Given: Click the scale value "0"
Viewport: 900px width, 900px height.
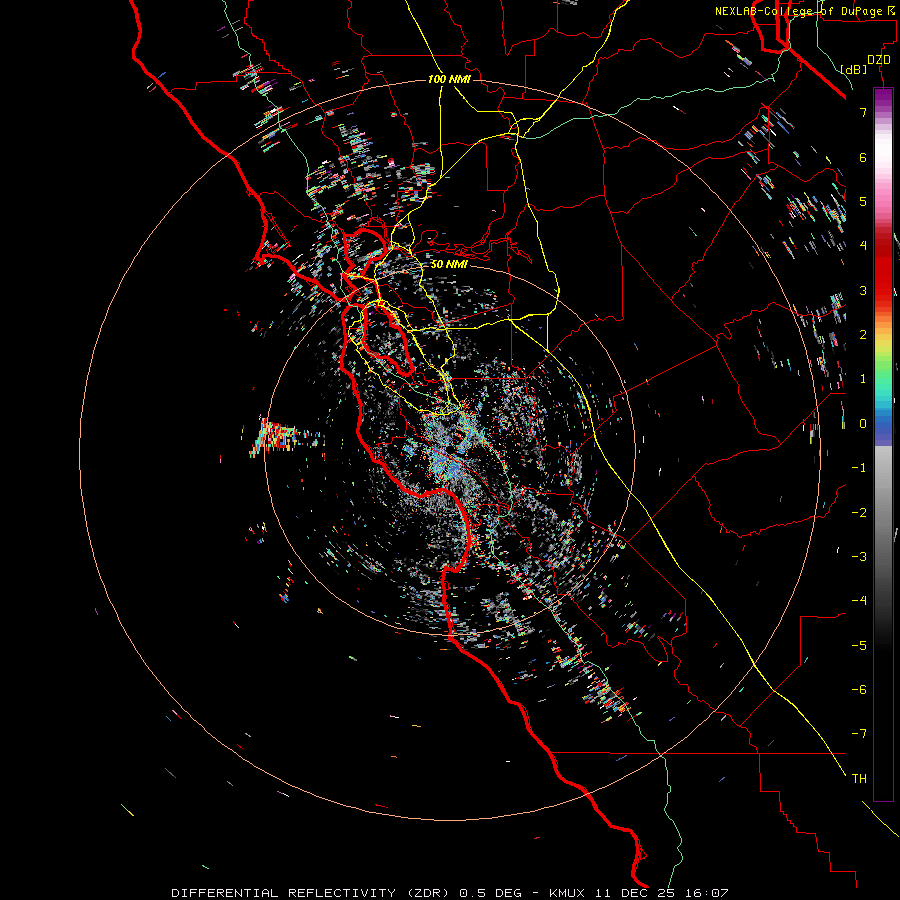Looking at the screenshot, I should pyautogui.click(x=863, y=424).
